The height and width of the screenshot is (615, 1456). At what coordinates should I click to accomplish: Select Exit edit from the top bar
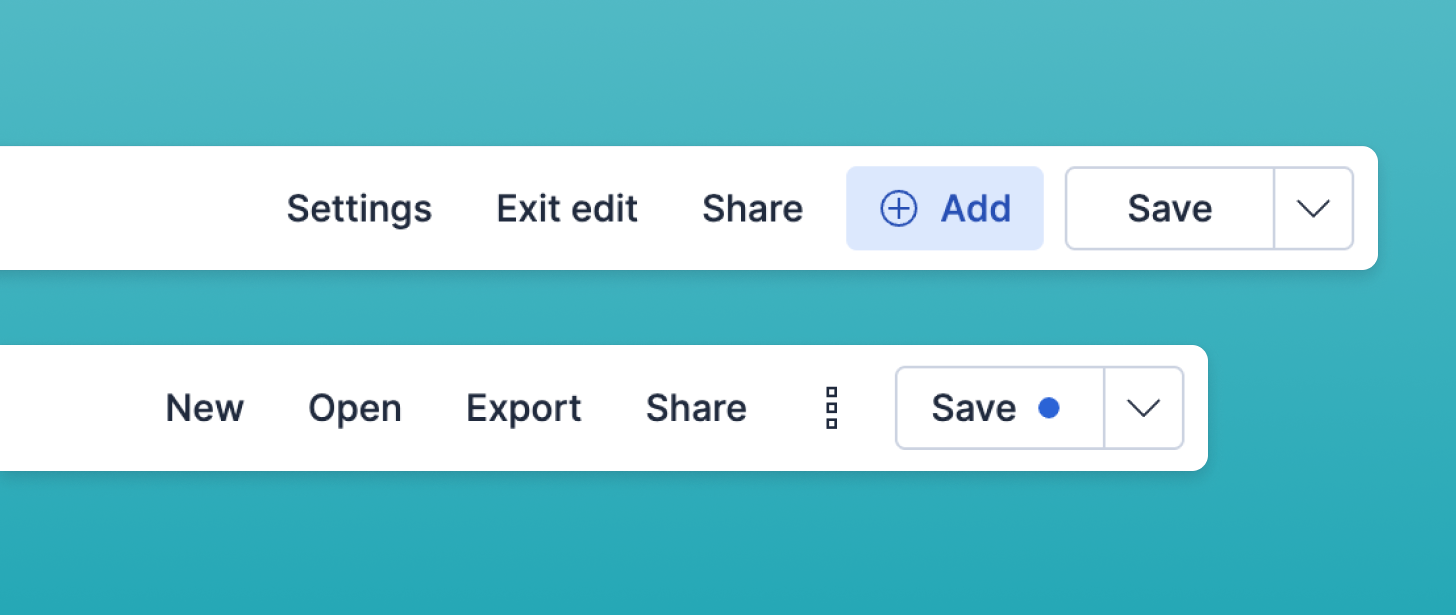click(x=566, y=209)
